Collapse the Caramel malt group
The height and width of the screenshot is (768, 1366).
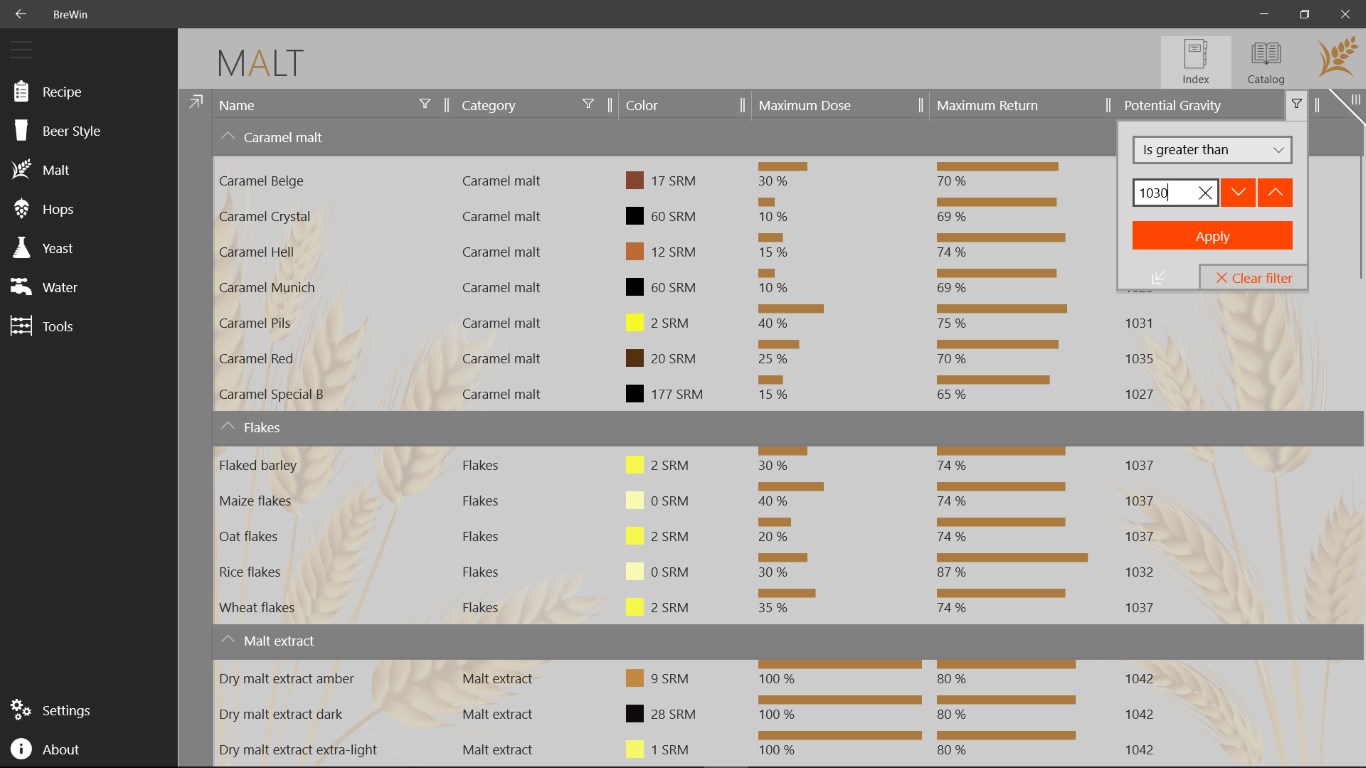228,137
